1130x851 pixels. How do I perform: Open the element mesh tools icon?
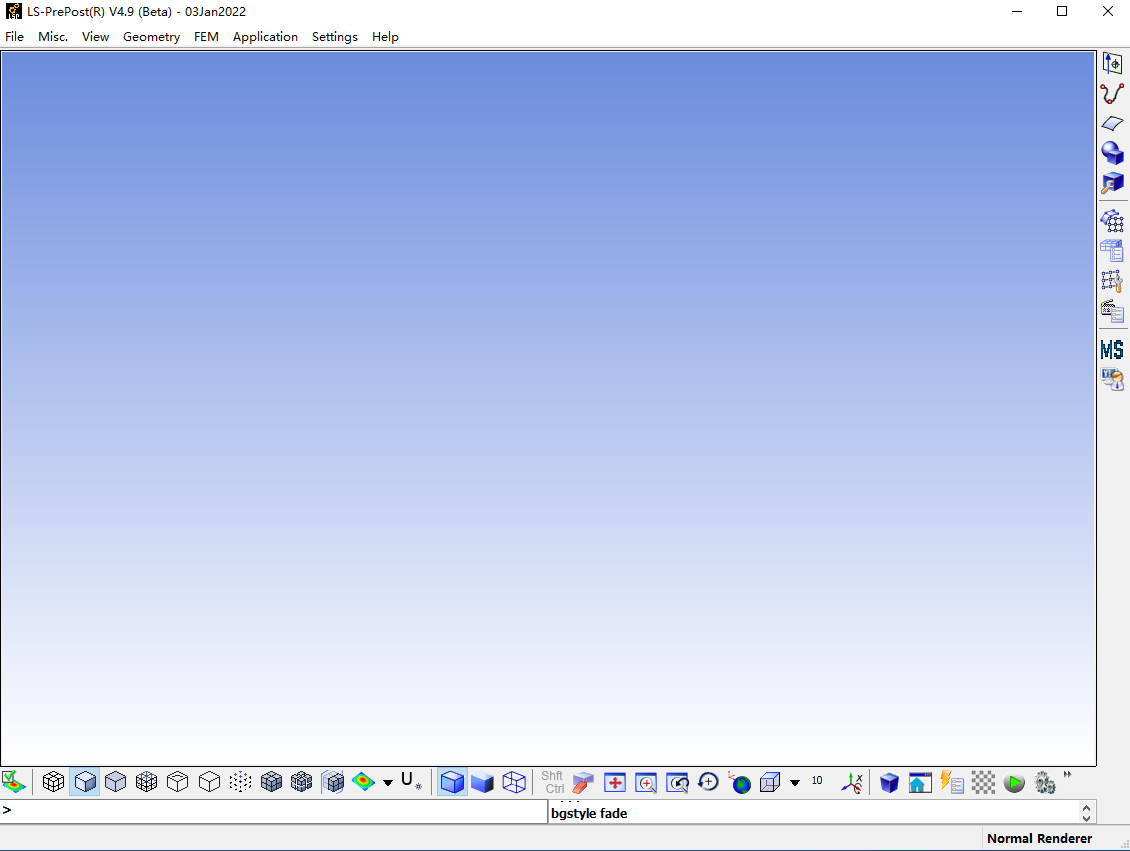pos(1112,220)
